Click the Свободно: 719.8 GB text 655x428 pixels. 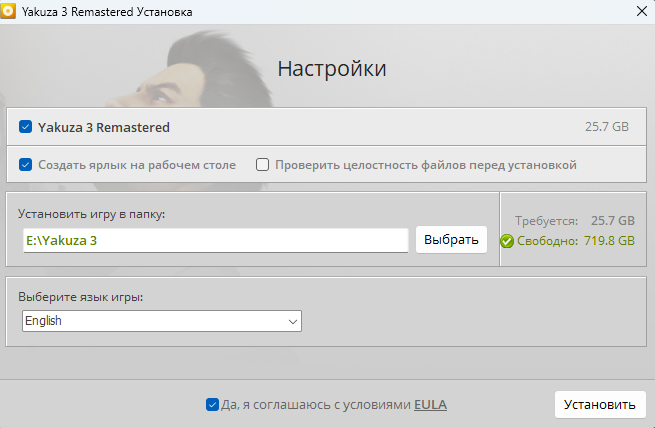(576, 241)
